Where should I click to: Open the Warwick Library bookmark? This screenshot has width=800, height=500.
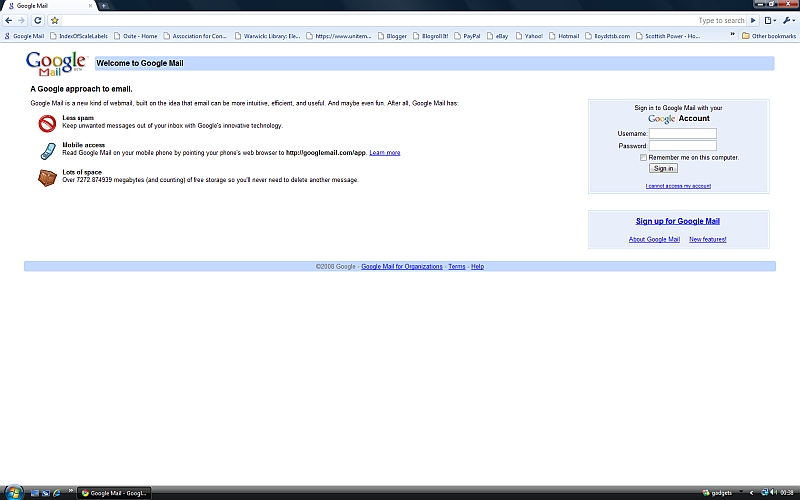[x=267, y=36]
